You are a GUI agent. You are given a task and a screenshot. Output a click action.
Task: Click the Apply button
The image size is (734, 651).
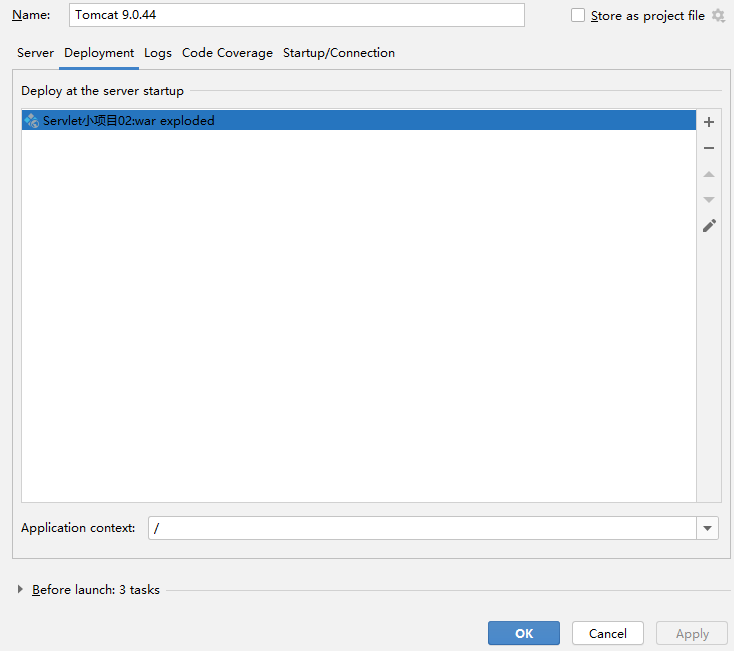(692, 633)
